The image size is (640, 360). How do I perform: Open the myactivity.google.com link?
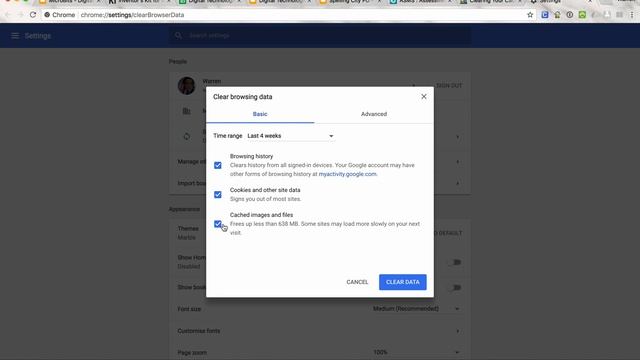point(347,174)
